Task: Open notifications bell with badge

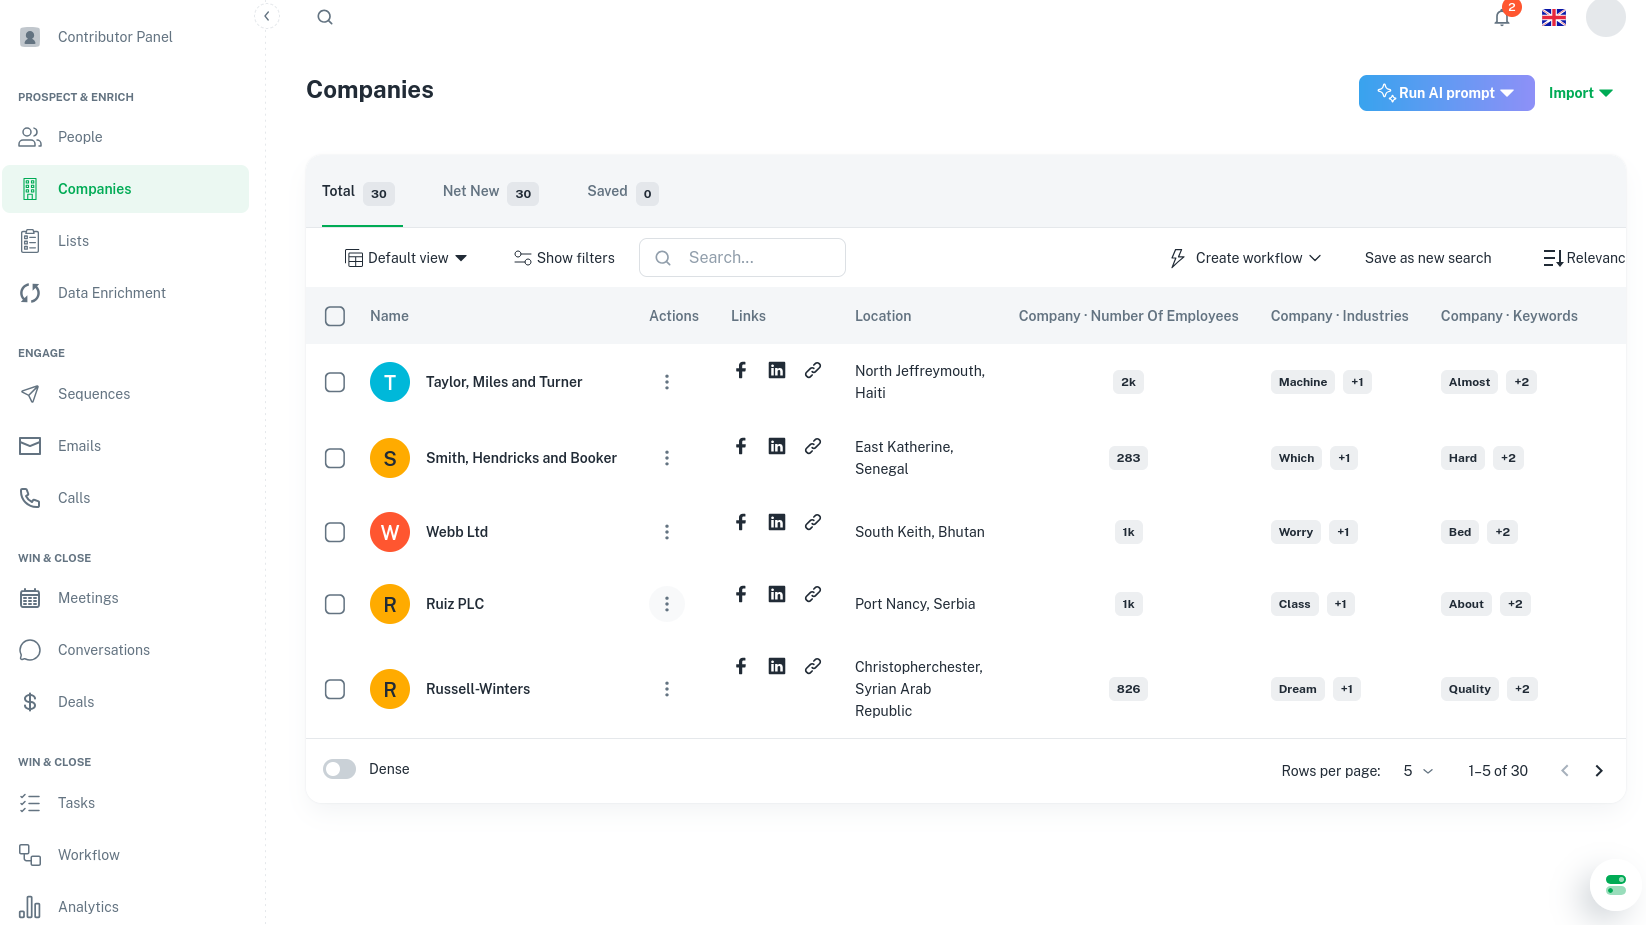Action: click(1502, 17)
